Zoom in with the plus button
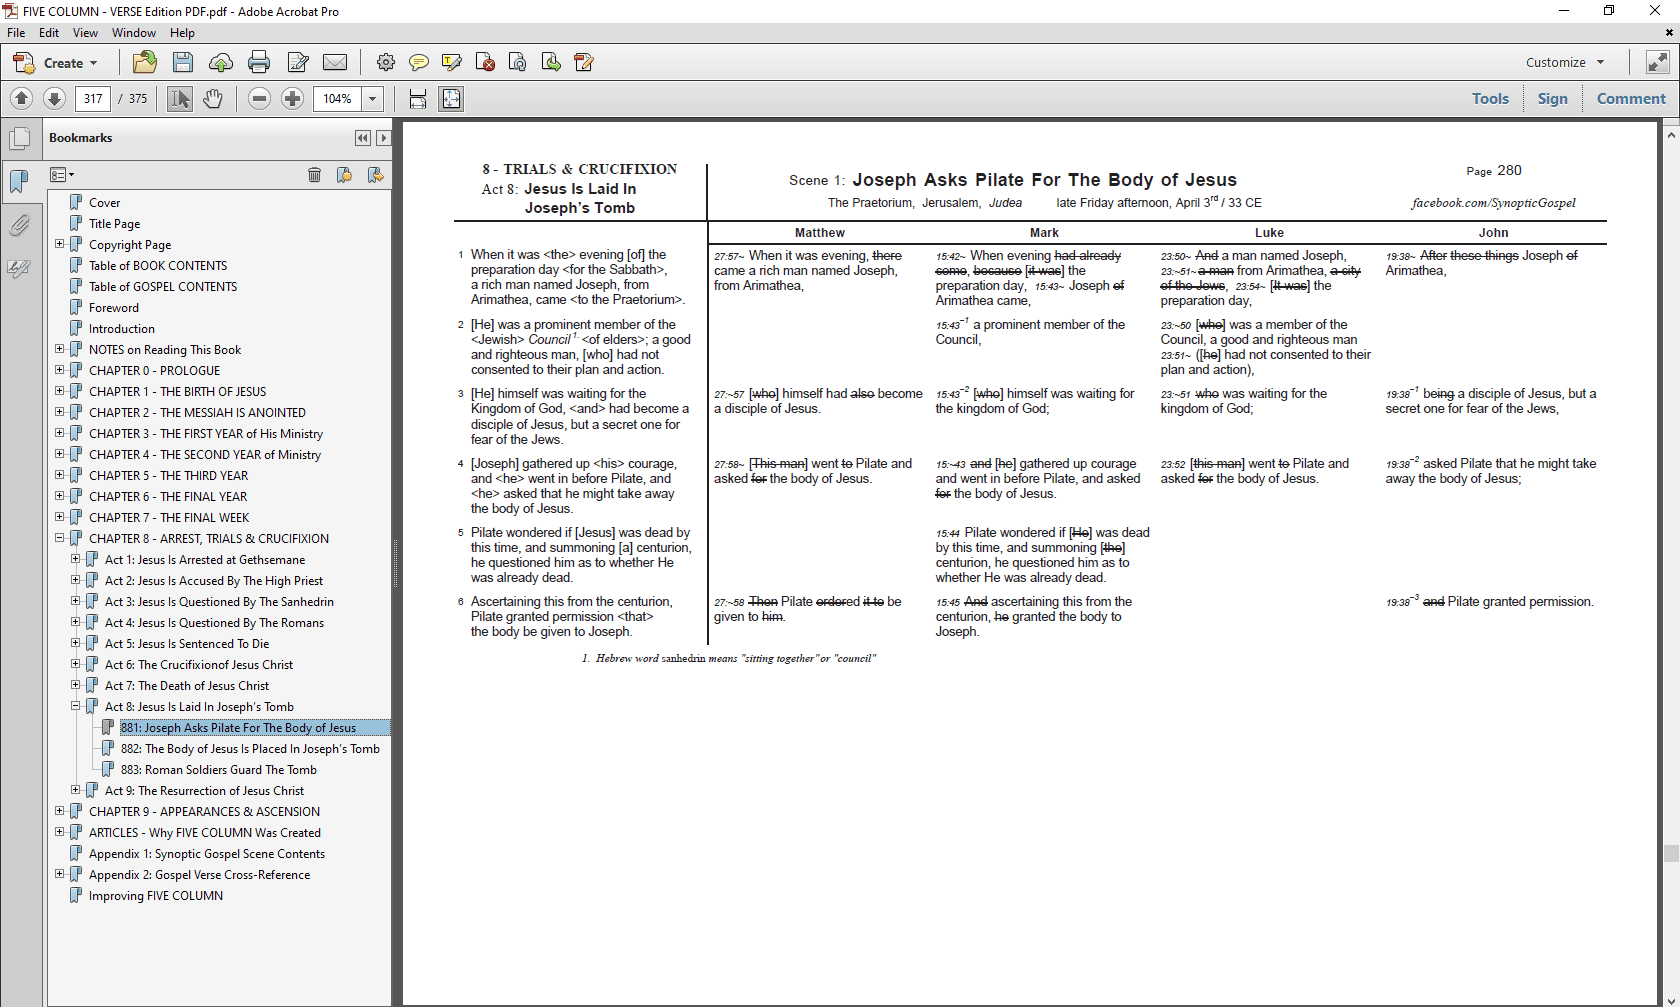This screenshot has width=1680, height=1007. pos(292,98)
